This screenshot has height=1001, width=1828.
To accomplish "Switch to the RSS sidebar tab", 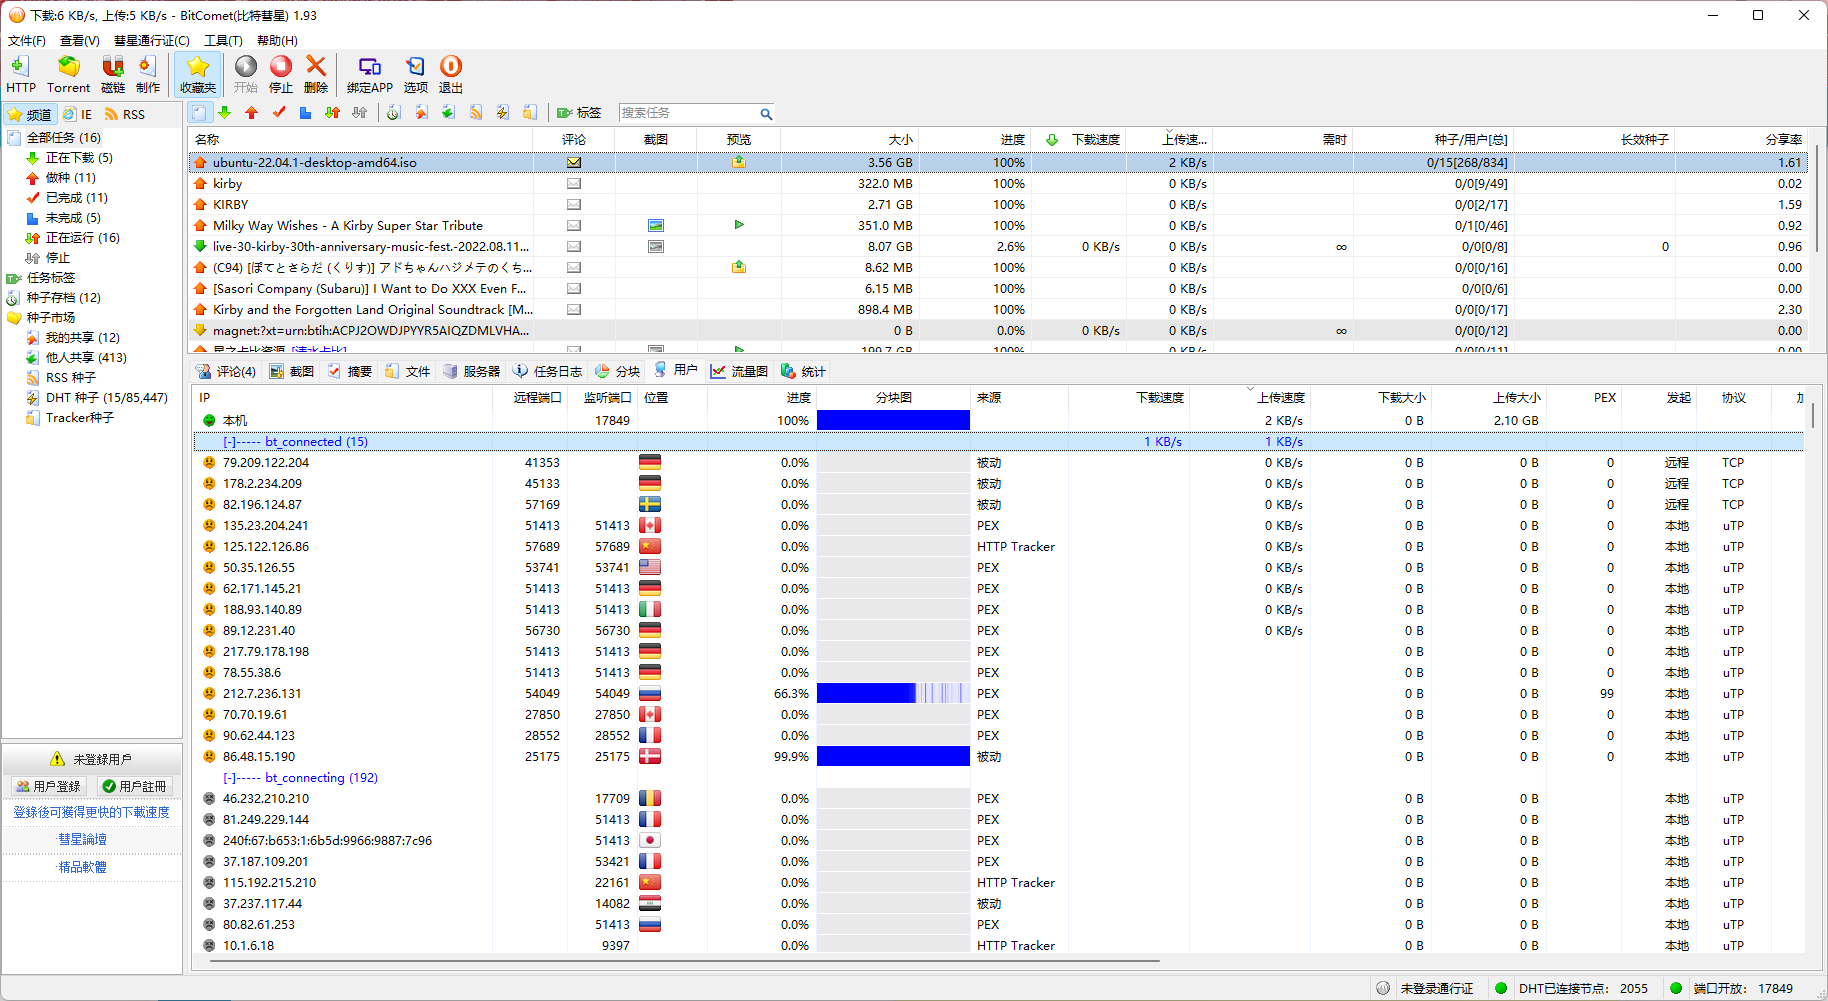I will [125, 115].
